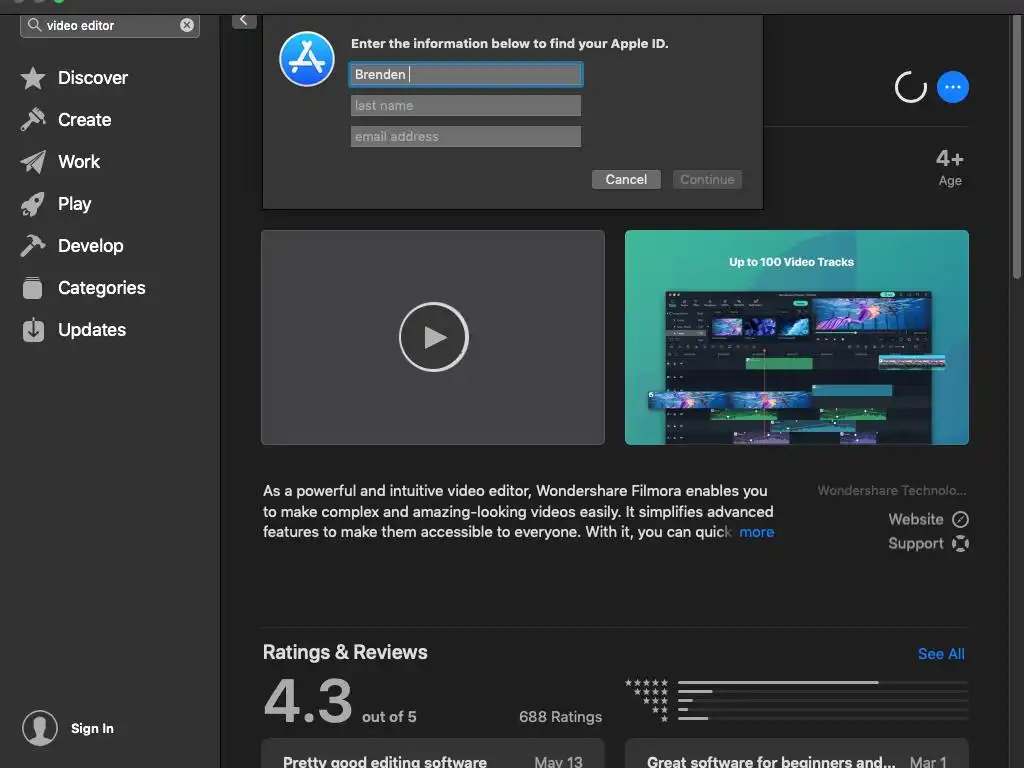
Task: Click the vertical scrollbar
Action: pyautogui.click(x=1016, y=147)
